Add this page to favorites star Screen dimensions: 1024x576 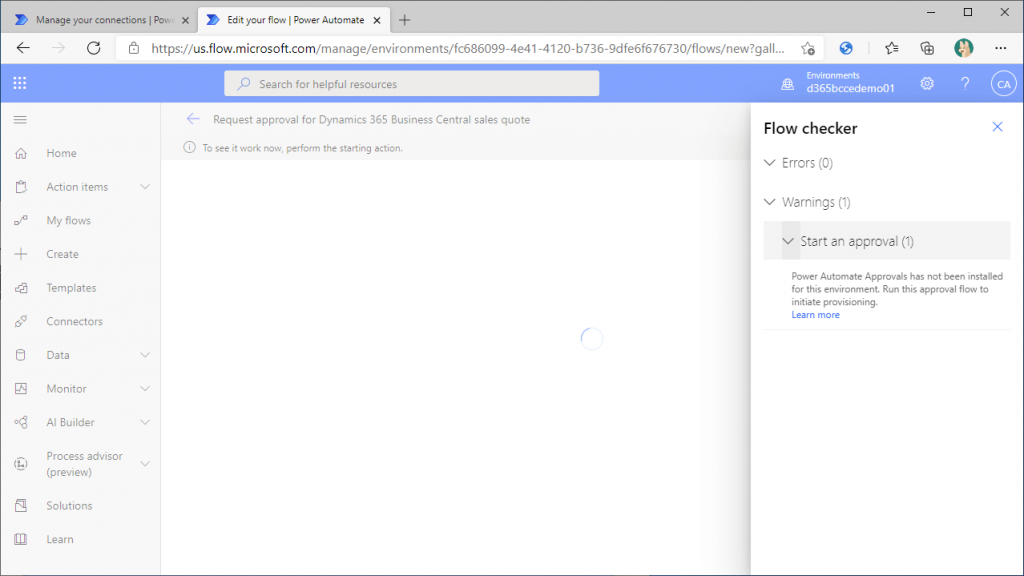point(808,48)
